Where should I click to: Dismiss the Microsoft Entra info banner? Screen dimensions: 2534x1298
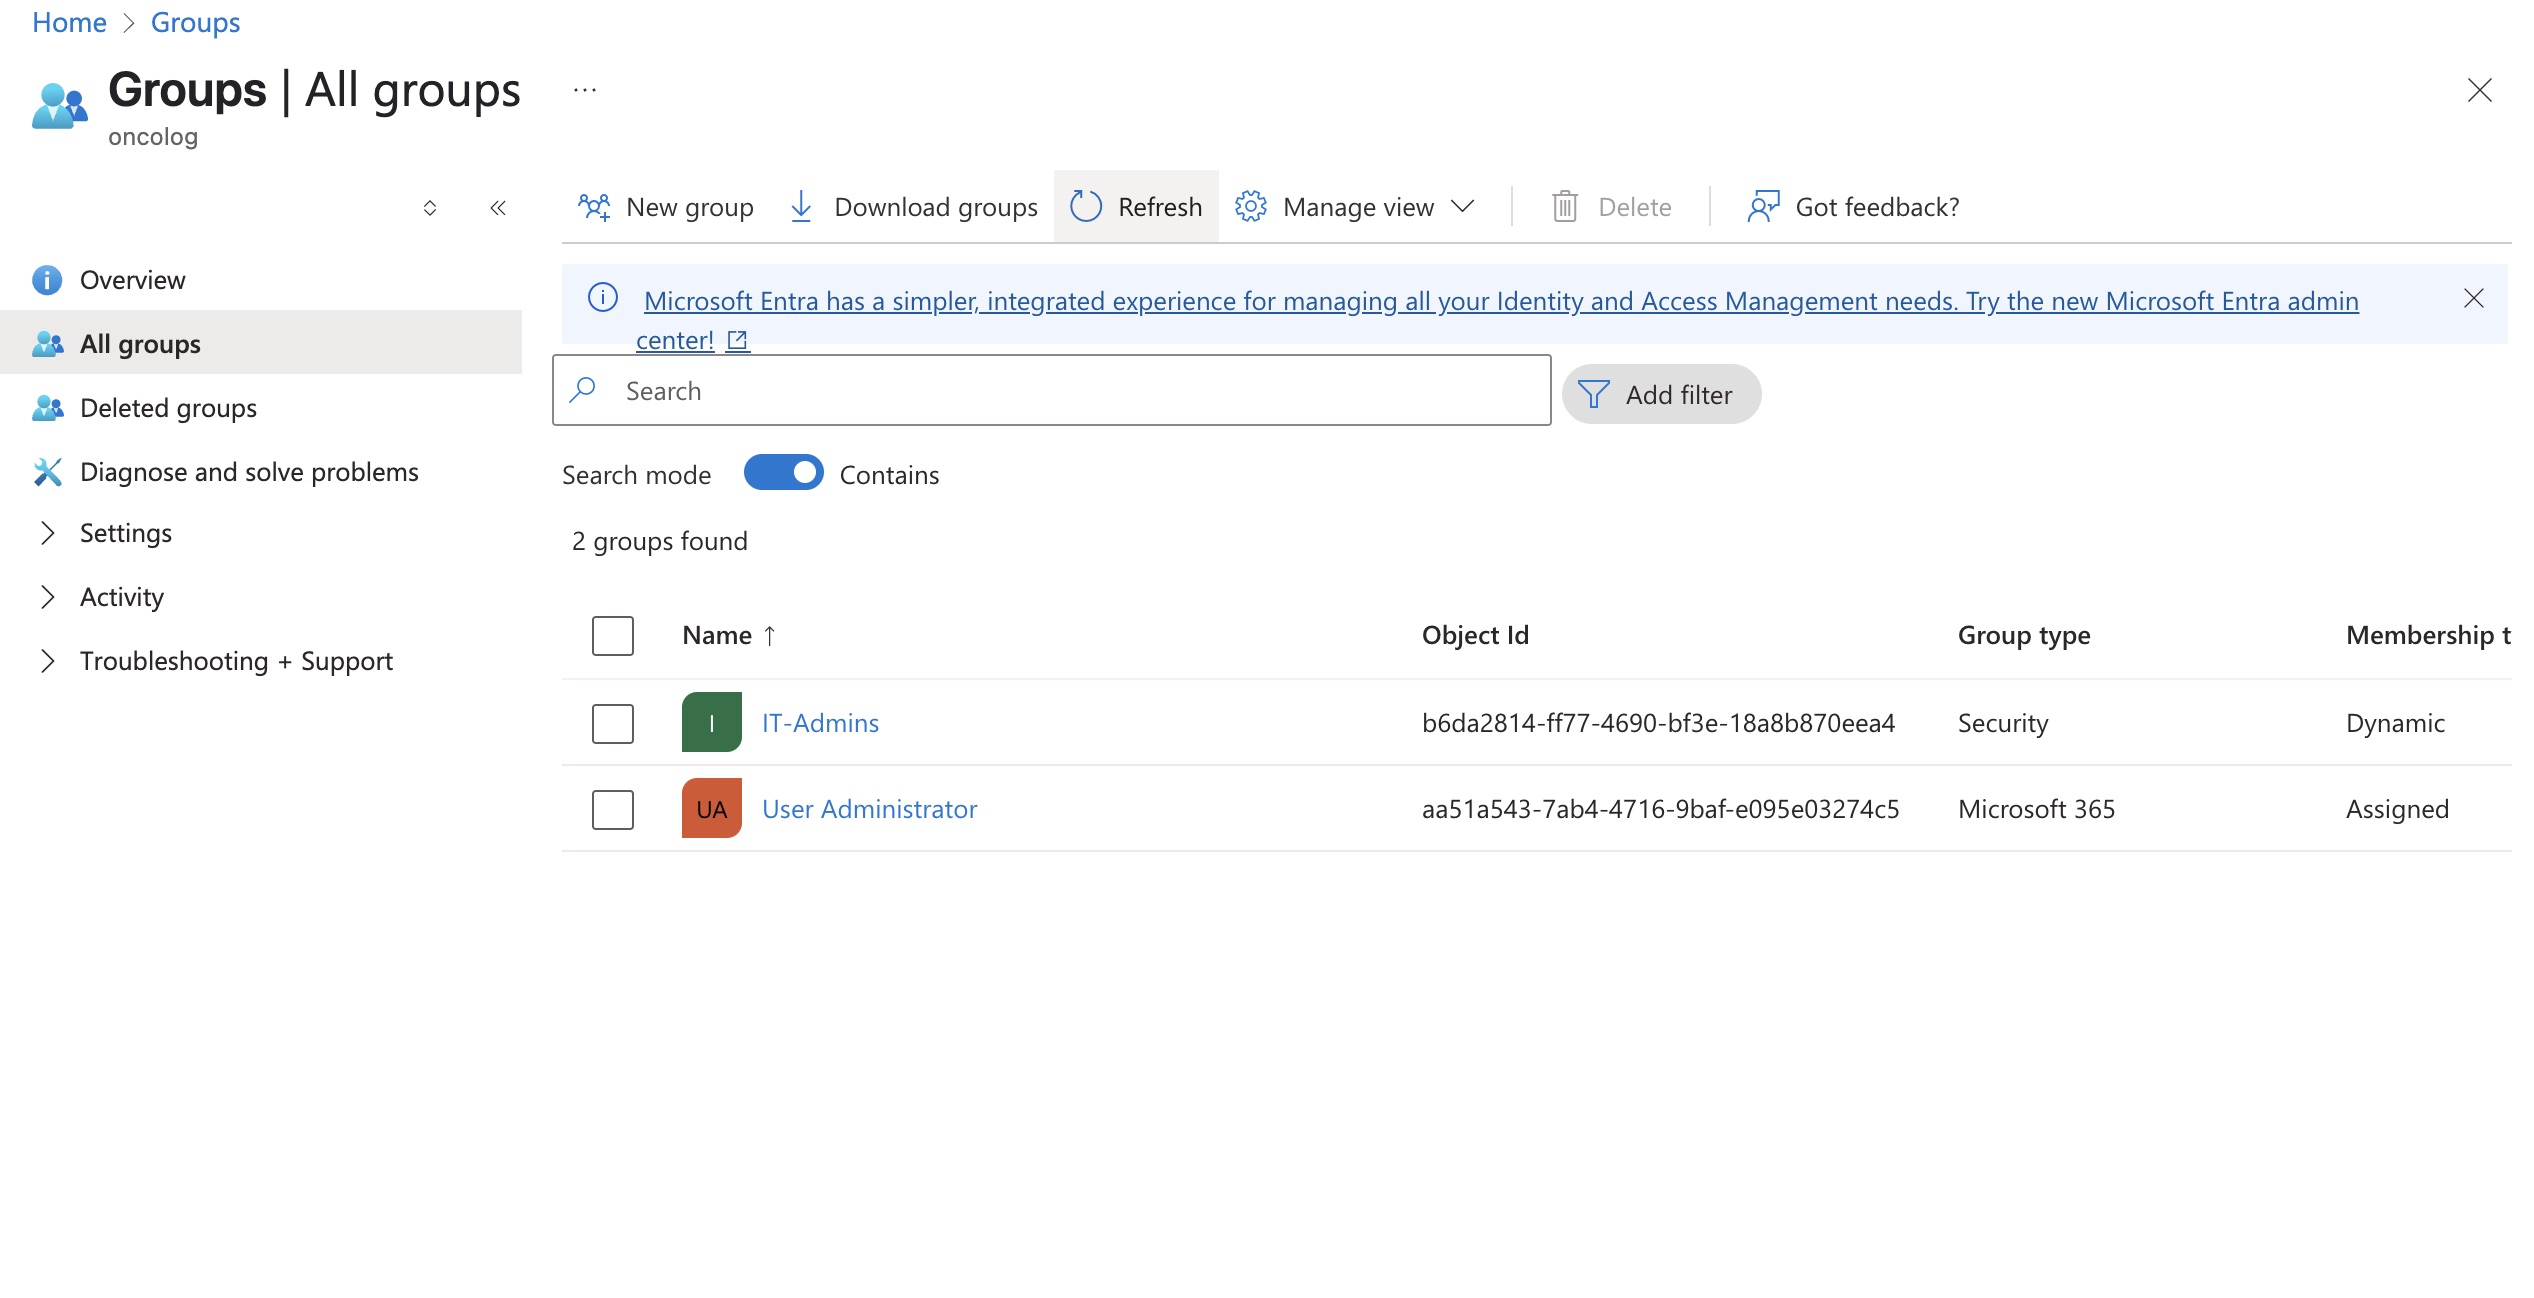(2474, 298)
